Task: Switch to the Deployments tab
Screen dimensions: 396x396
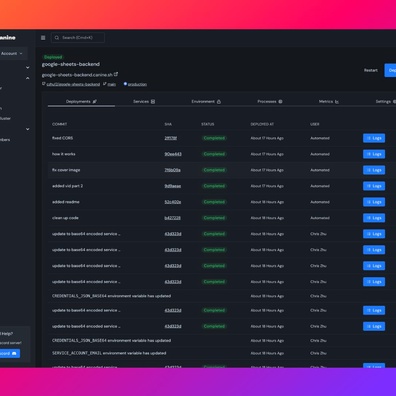Action: pos(81,101)
